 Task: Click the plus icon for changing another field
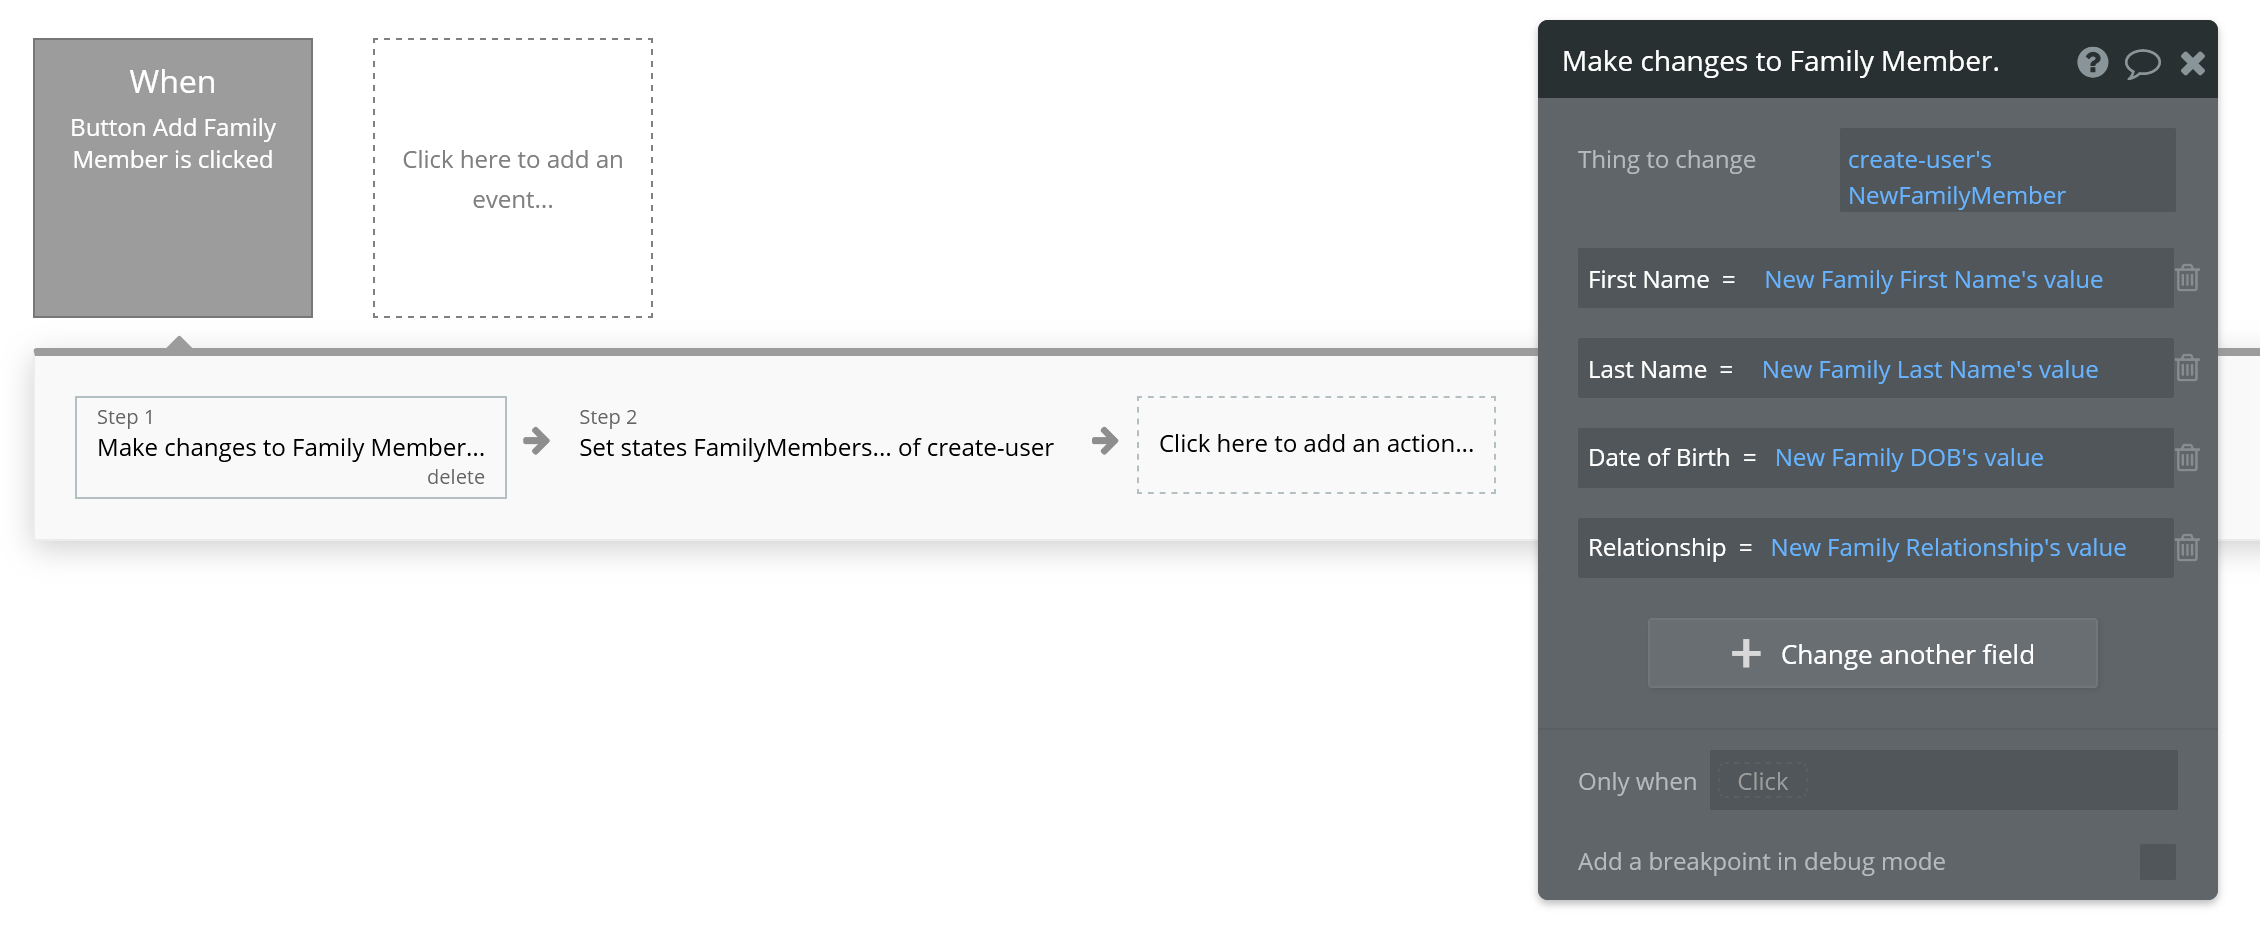pos(1746,653)
